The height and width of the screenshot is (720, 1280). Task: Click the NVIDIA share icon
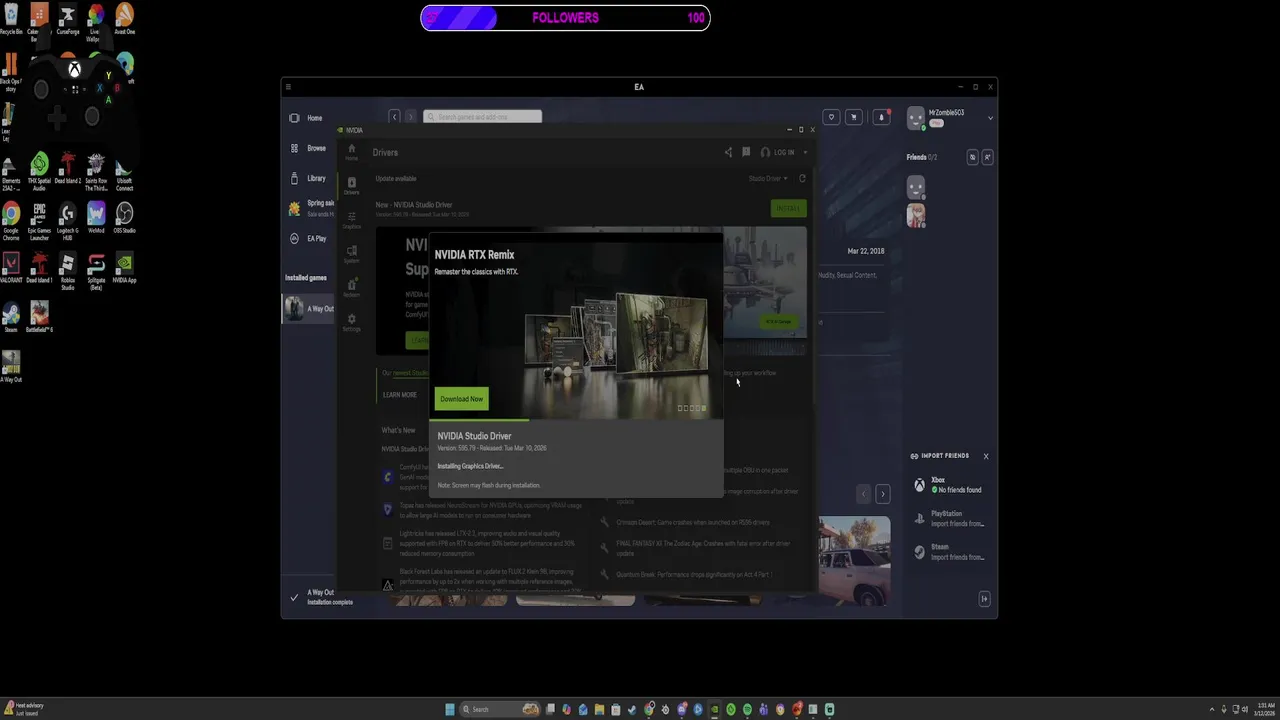[728, 152]
